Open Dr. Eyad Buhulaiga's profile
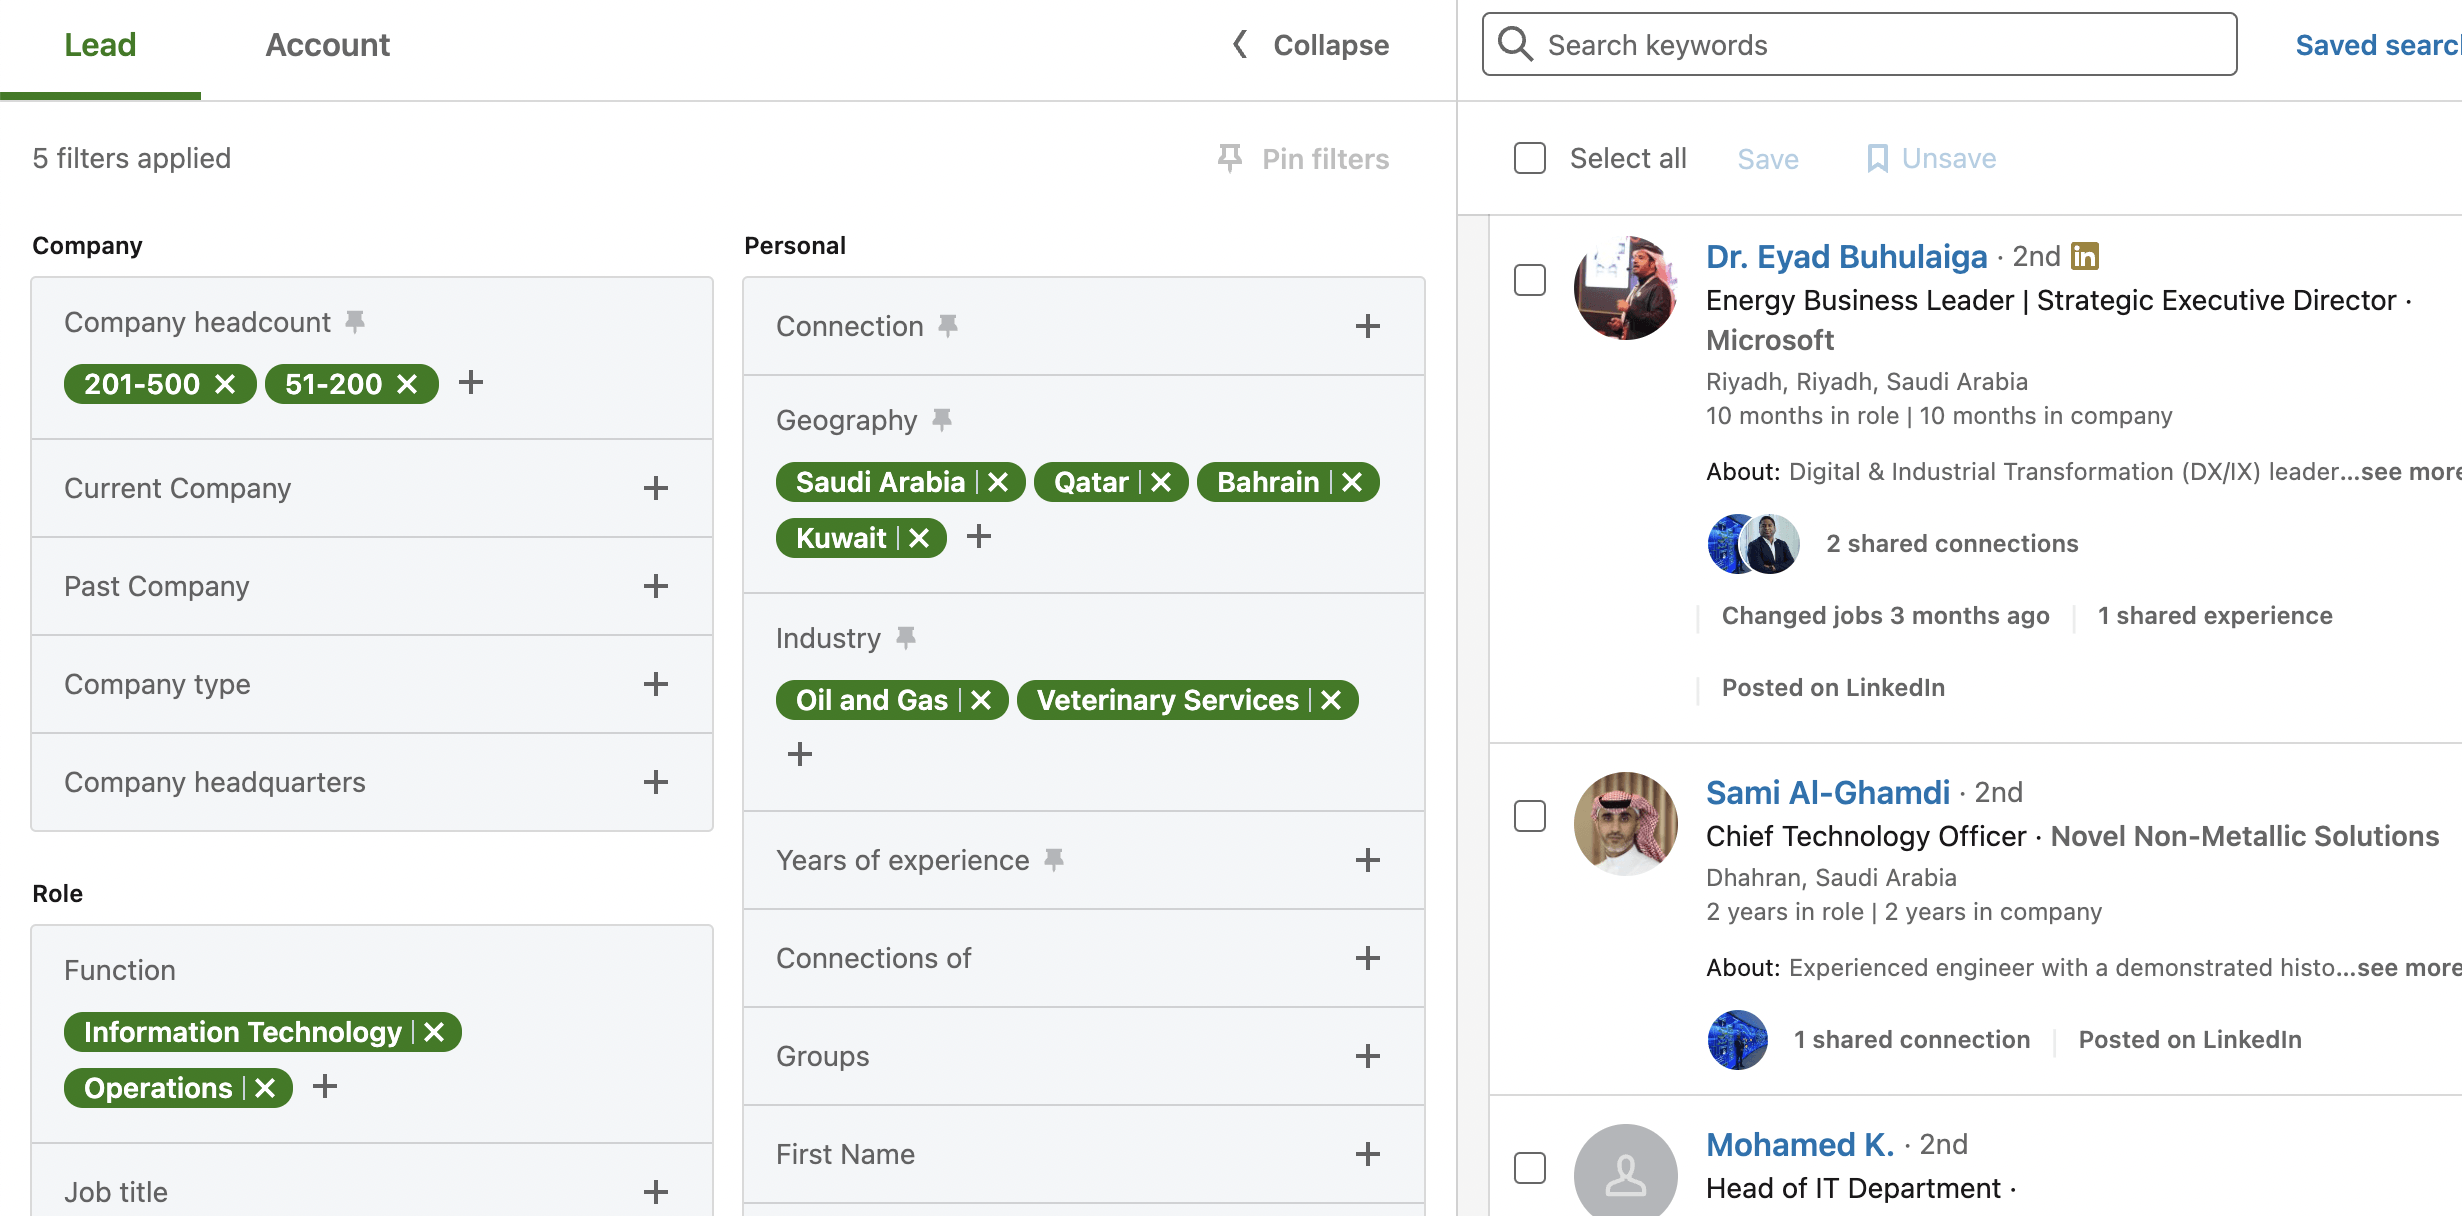2462x1216 pixels. 1846,257
